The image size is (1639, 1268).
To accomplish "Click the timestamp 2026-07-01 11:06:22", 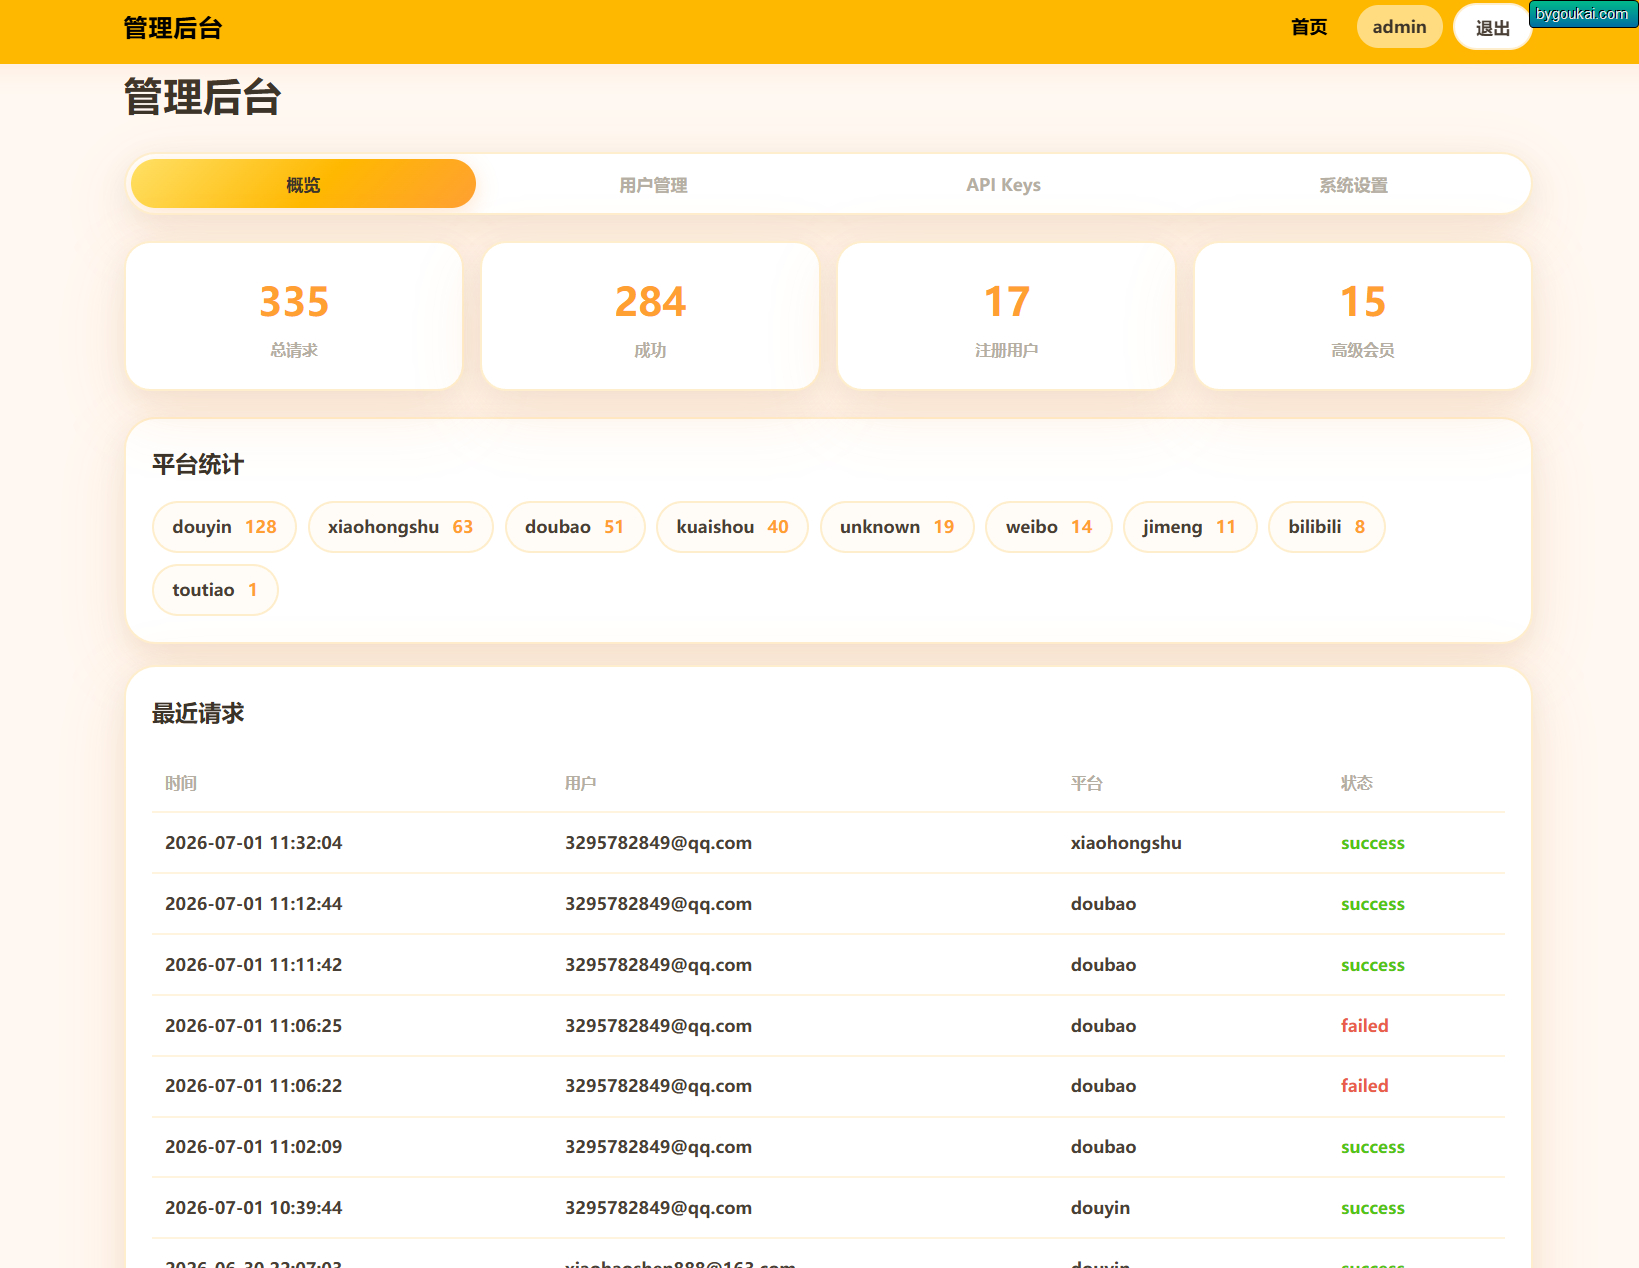I will pos(253,1086).
